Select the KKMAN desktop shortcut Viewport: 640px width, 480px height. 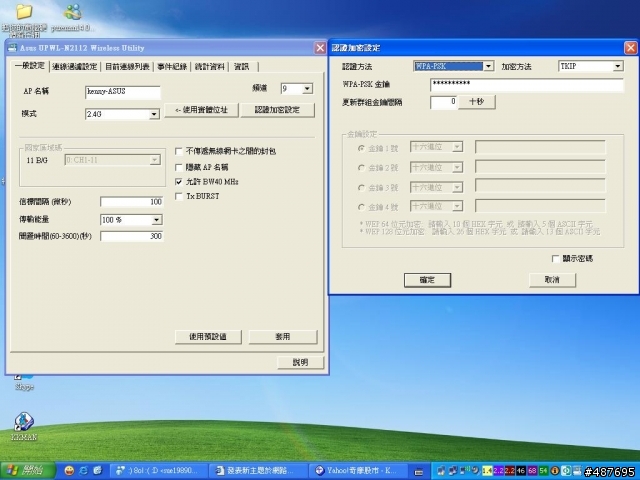pyautogui.click(x=24, y=422)
